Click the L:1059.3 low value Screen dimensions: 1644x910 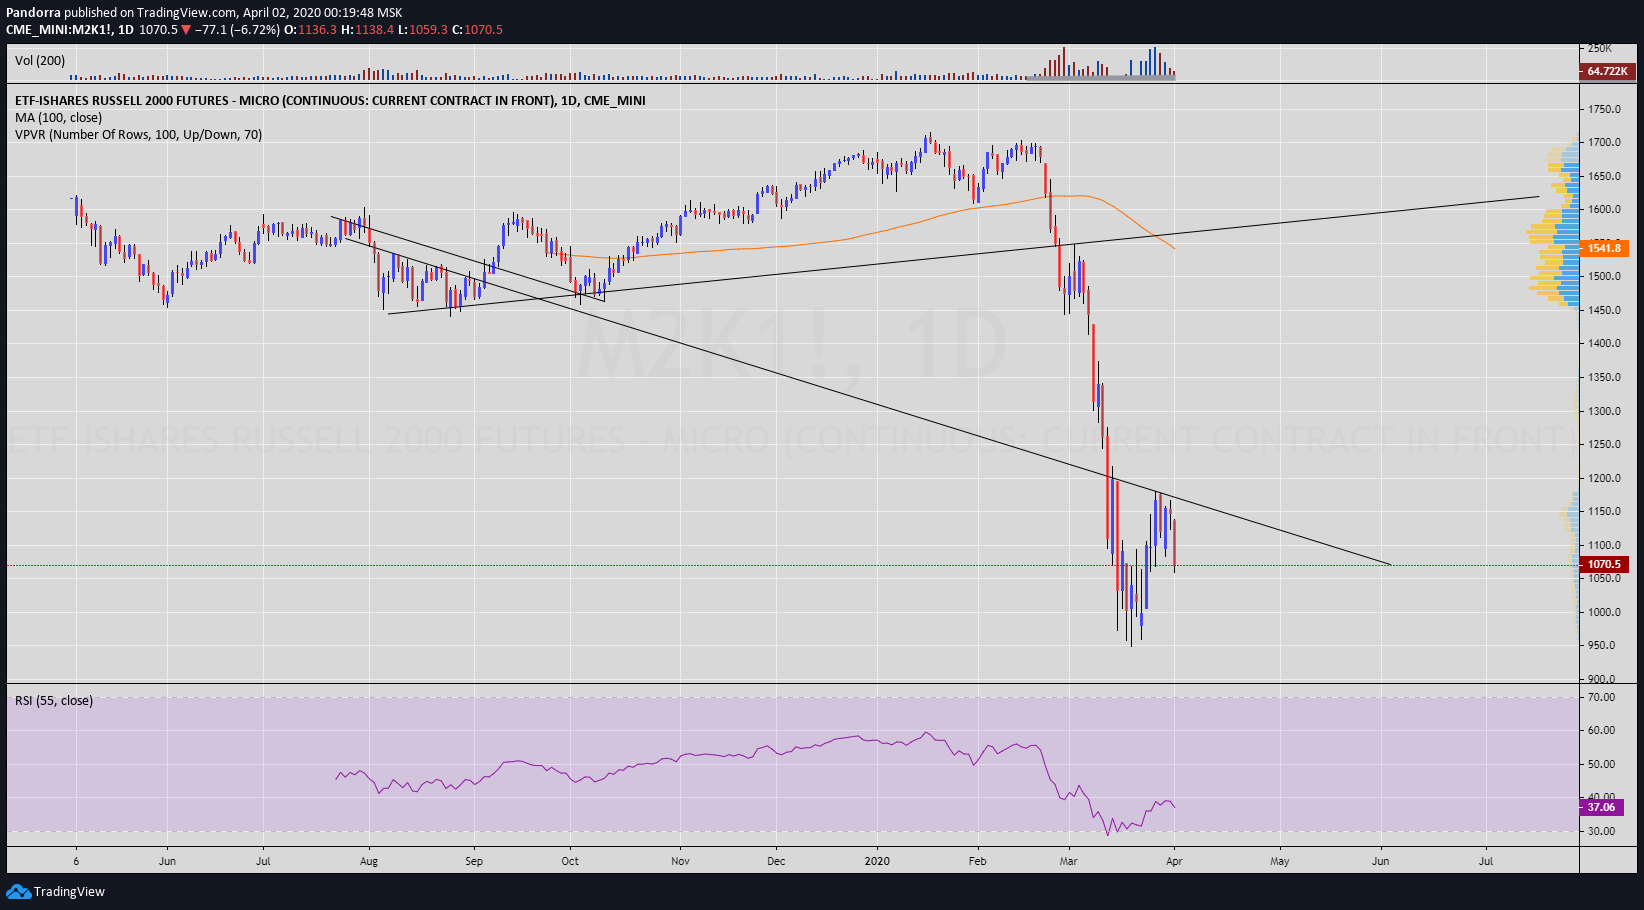[423, 30]
